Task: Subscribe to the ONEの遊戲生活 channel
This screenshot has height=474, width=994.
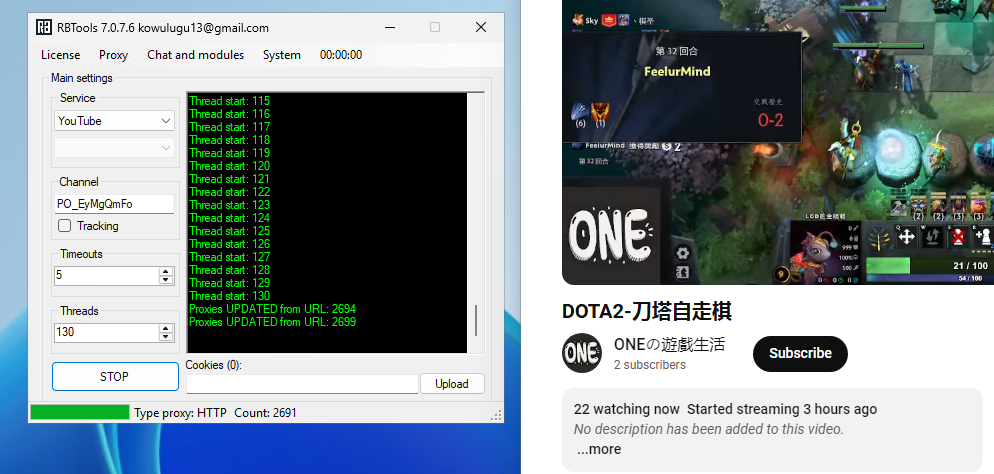Action: (799, 353)
